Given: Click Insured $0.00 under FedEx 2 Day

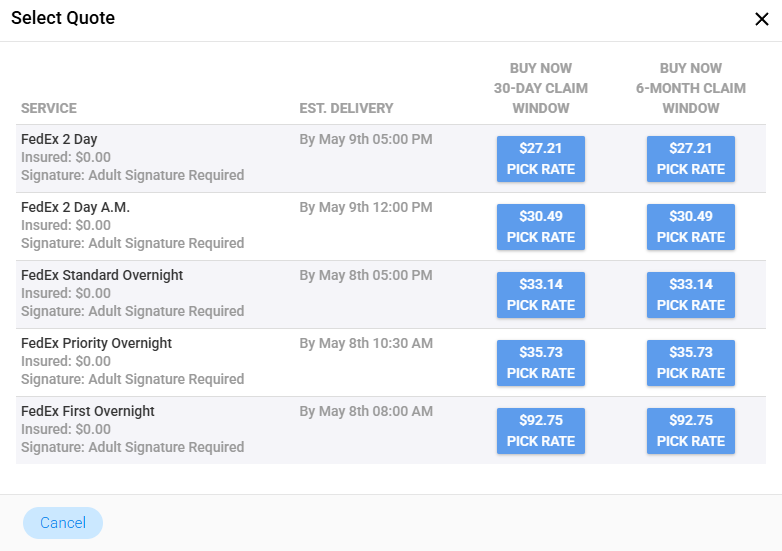Looking at the screenshot, I should 66,157.
